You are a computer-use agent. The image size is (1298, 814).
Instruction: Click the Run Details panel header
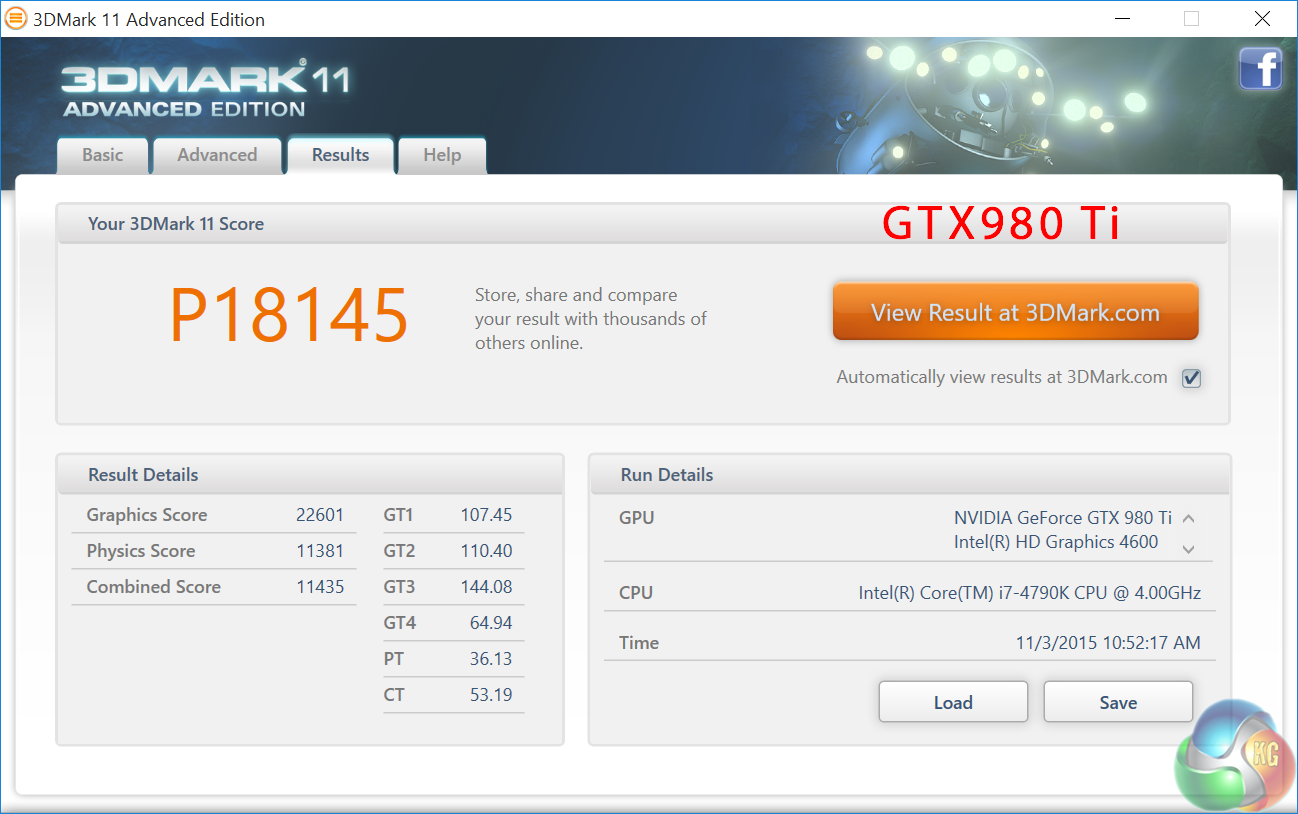[910, 475]
